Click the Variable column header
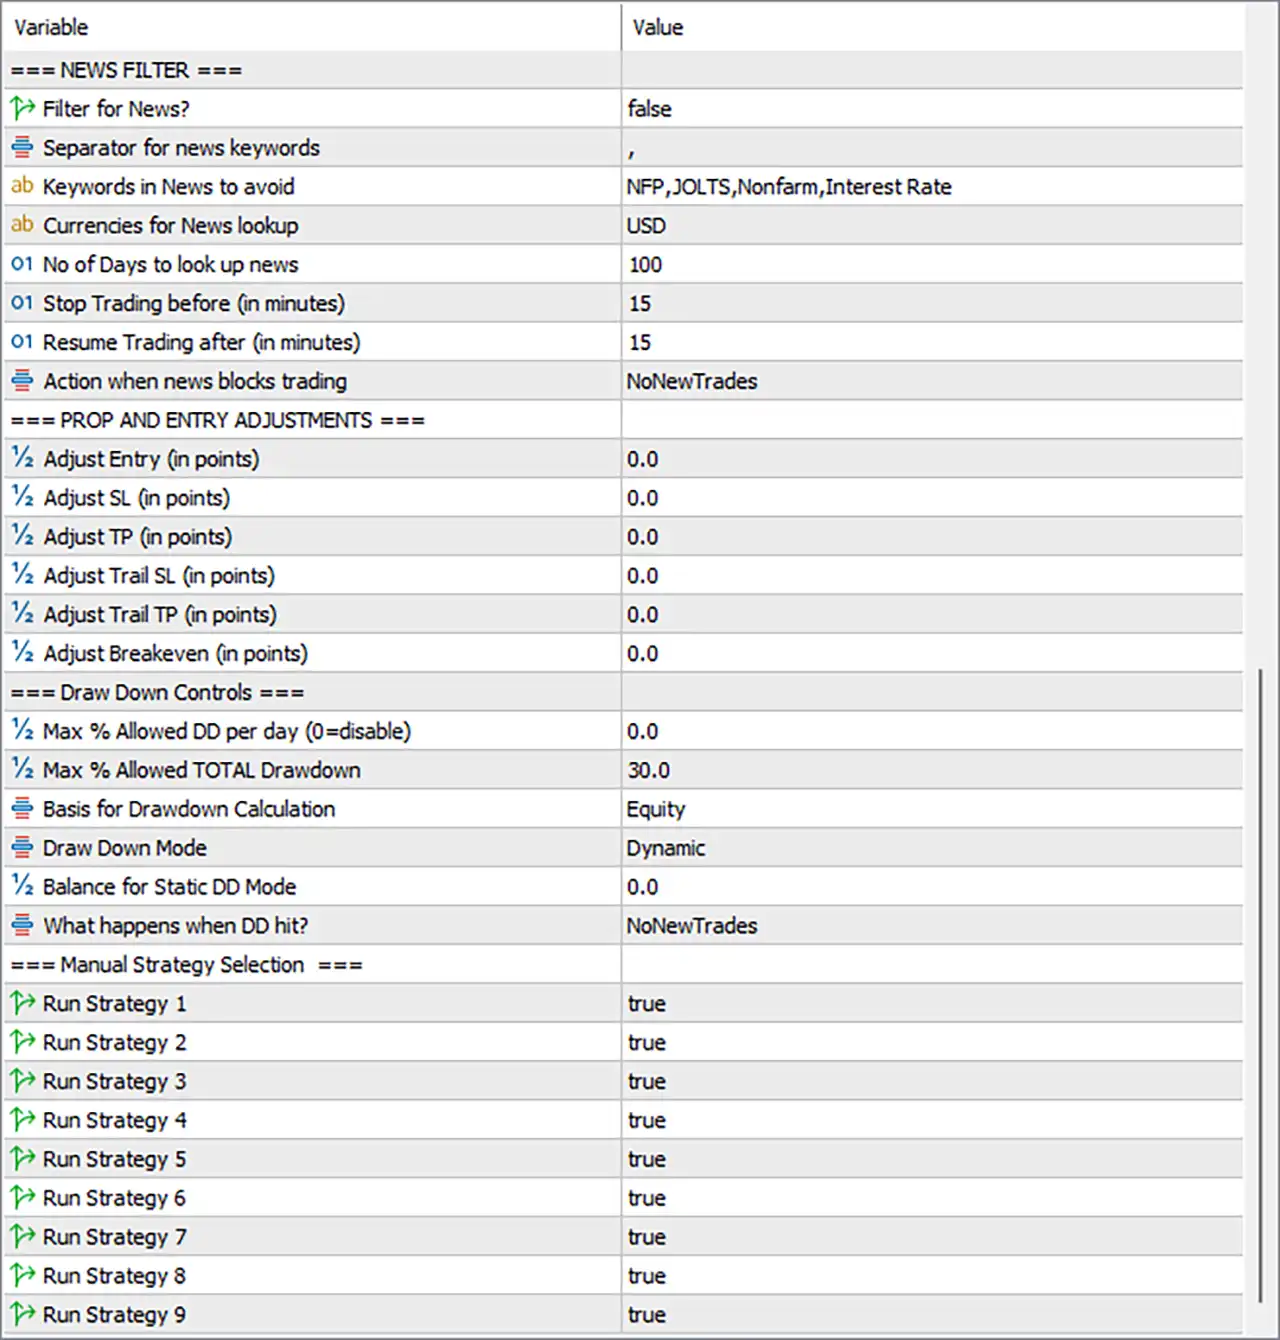 pyautogui.click(x=312, y=27)
